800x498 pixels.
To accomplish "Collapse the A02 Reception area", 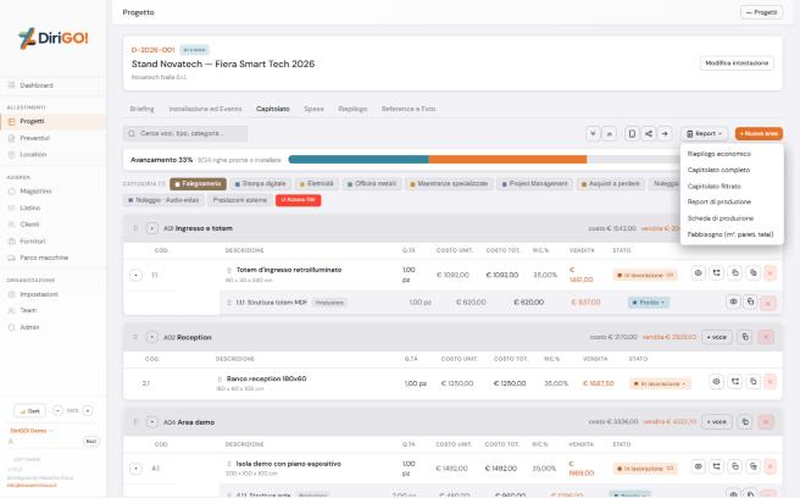I will pyautogui.click(x=152, y=337).
